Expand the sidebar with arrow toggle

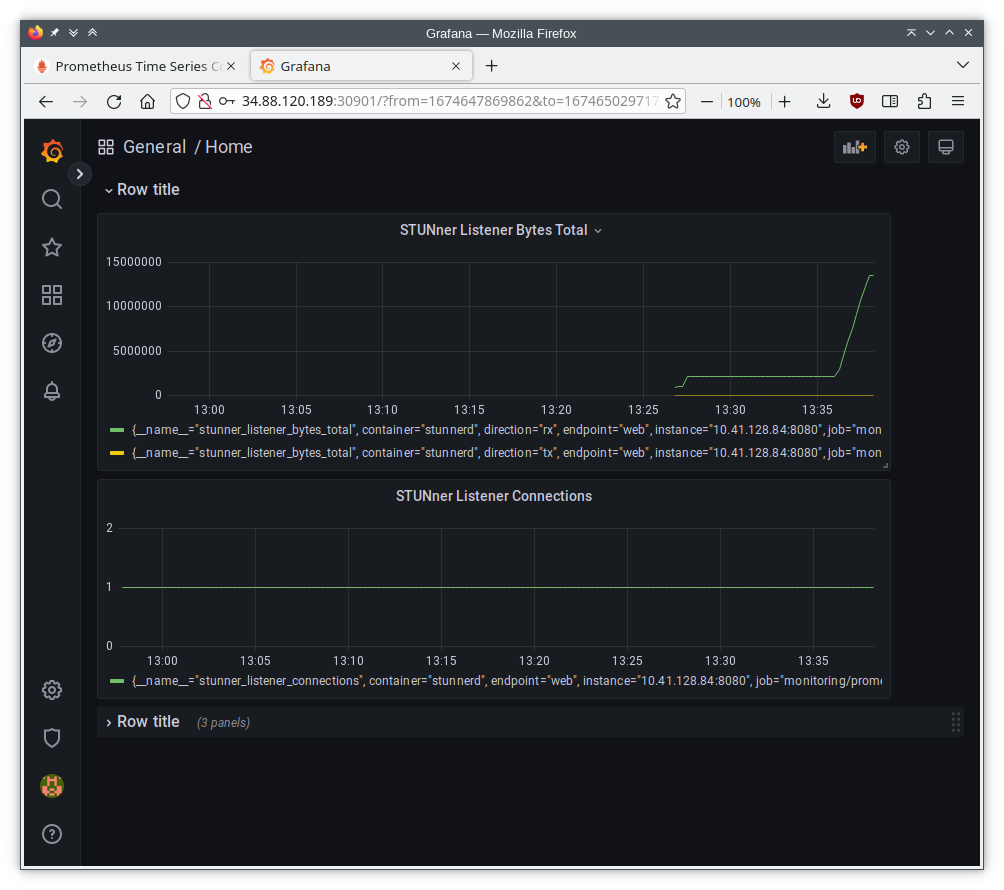point(79,174)
